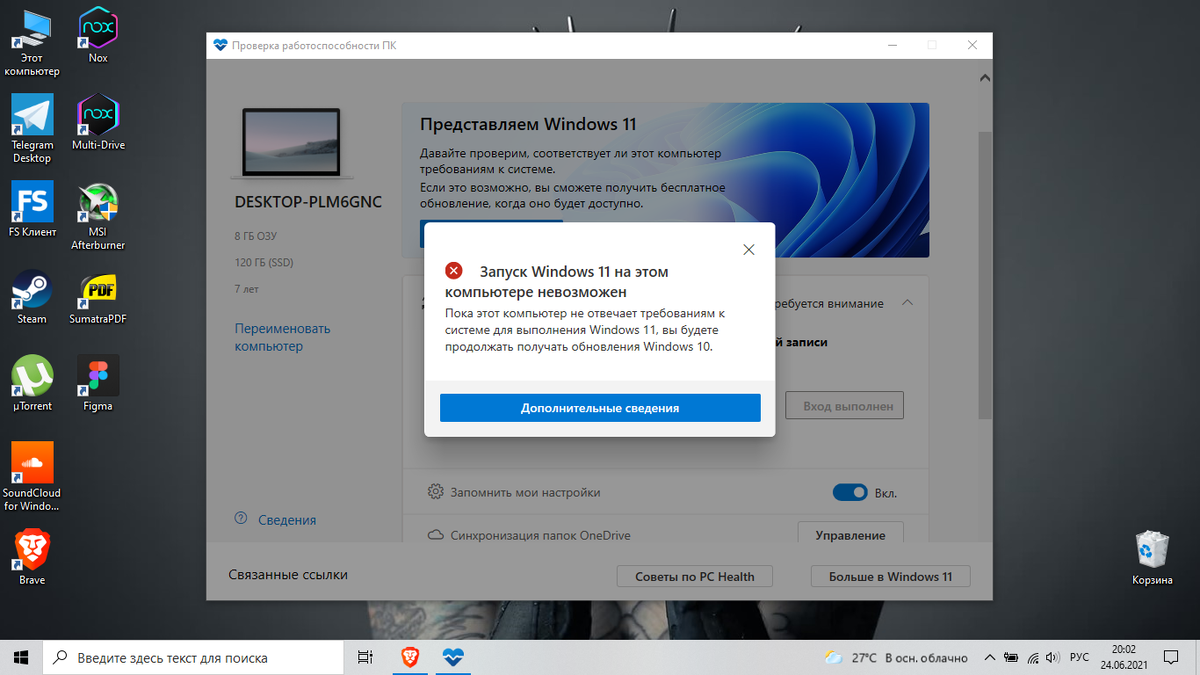Toggle Запомнить мои настройки switch
The image size is (1200, 675).
pyautogui.click(x=850, y=492)
